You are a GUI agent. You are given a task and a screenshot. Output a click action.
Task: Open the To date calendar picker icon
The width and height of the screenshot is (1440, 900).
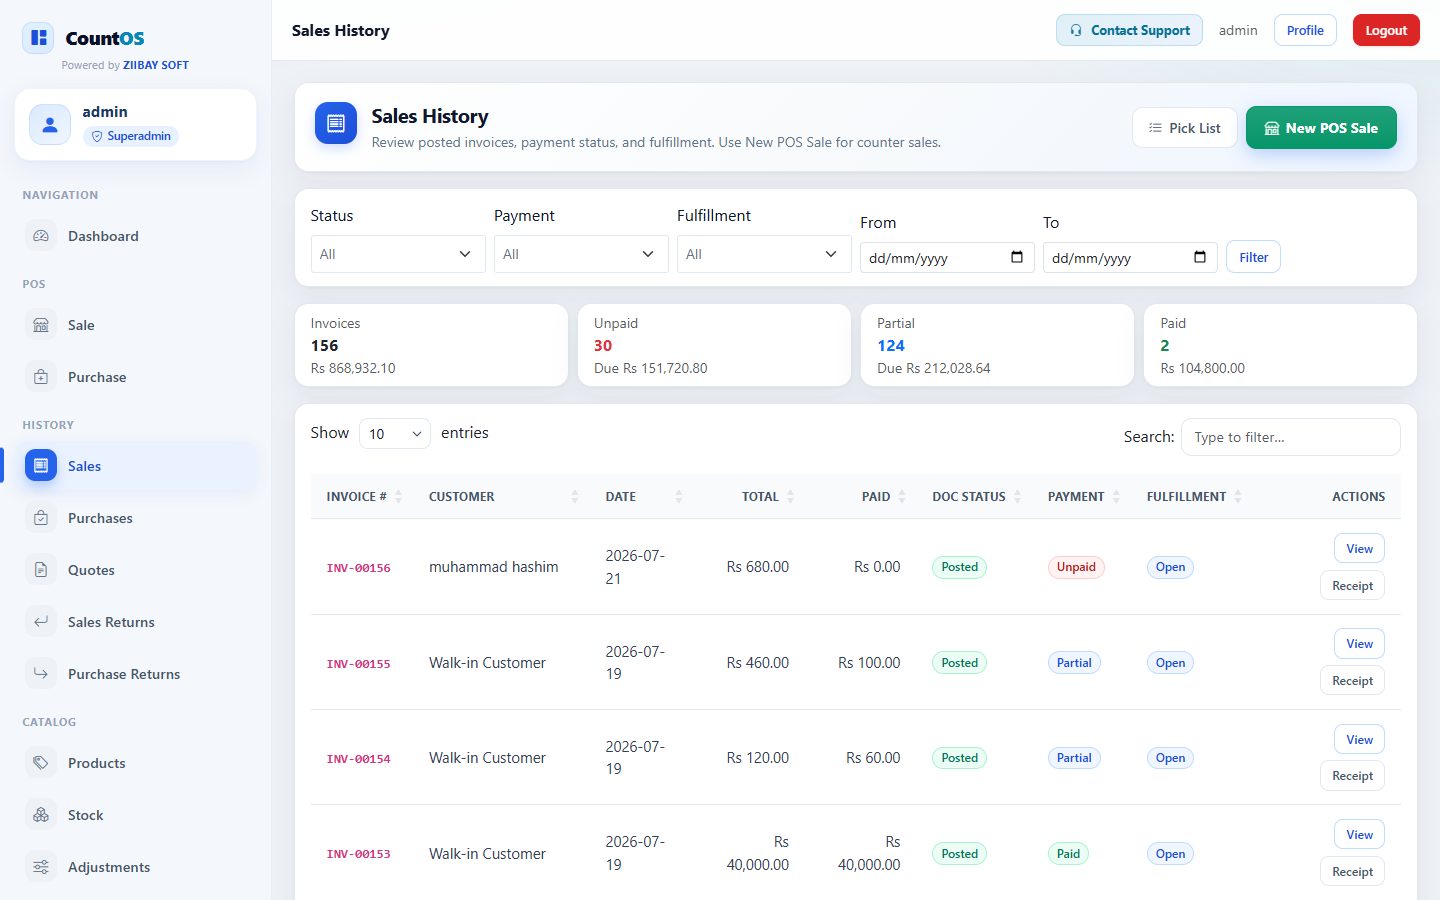pyautogui.click(x=1200, y=257)
